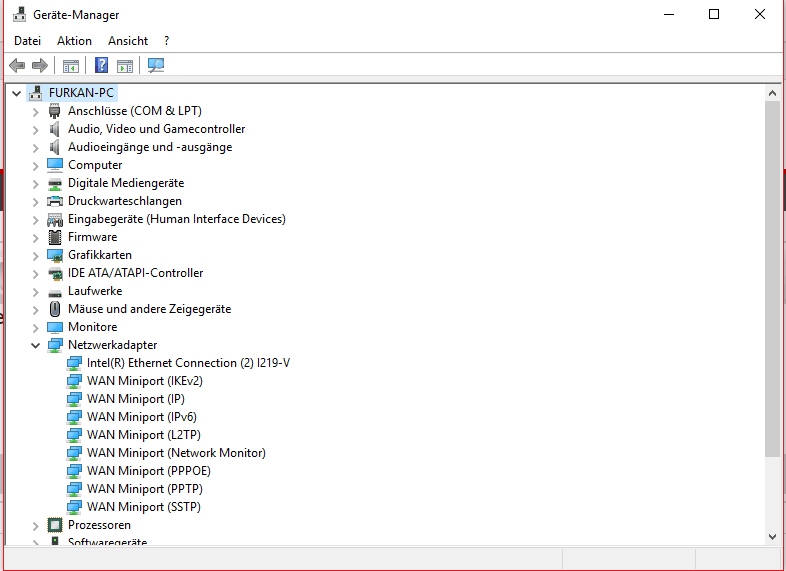Image resolution: width=786 pixels, height=571 pixels.
Task: Select the IDE ATA/ATAPI-Controller label
Action: [136, 273]
